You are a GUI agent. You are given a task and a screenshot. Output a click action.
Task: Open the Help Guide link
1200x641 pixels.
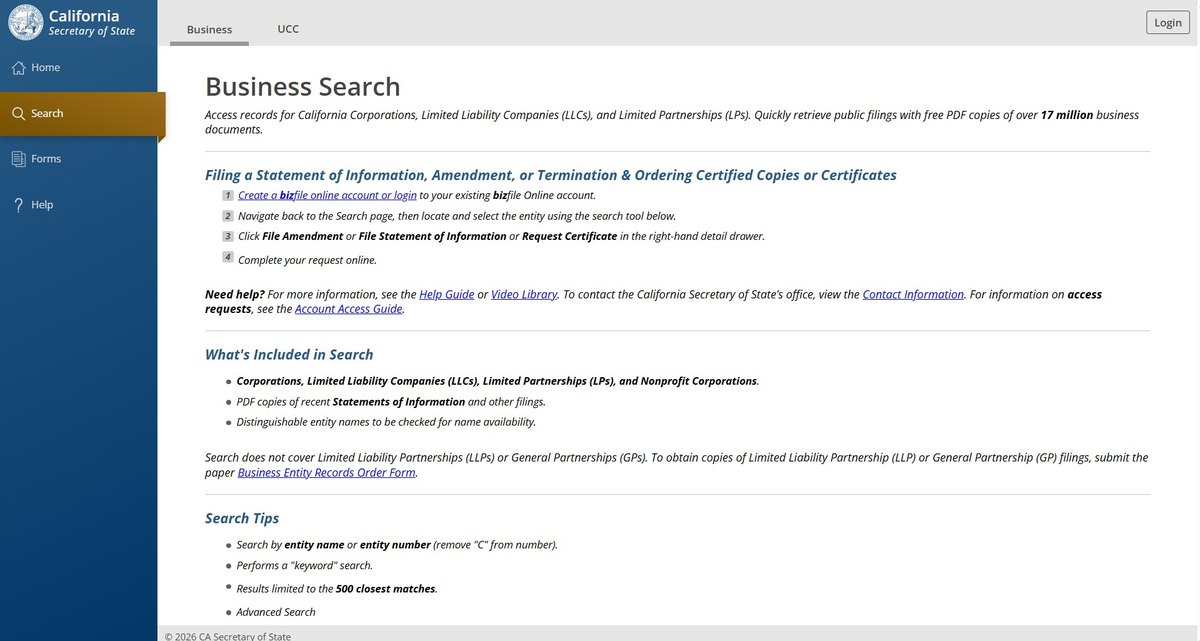(446, 295)
